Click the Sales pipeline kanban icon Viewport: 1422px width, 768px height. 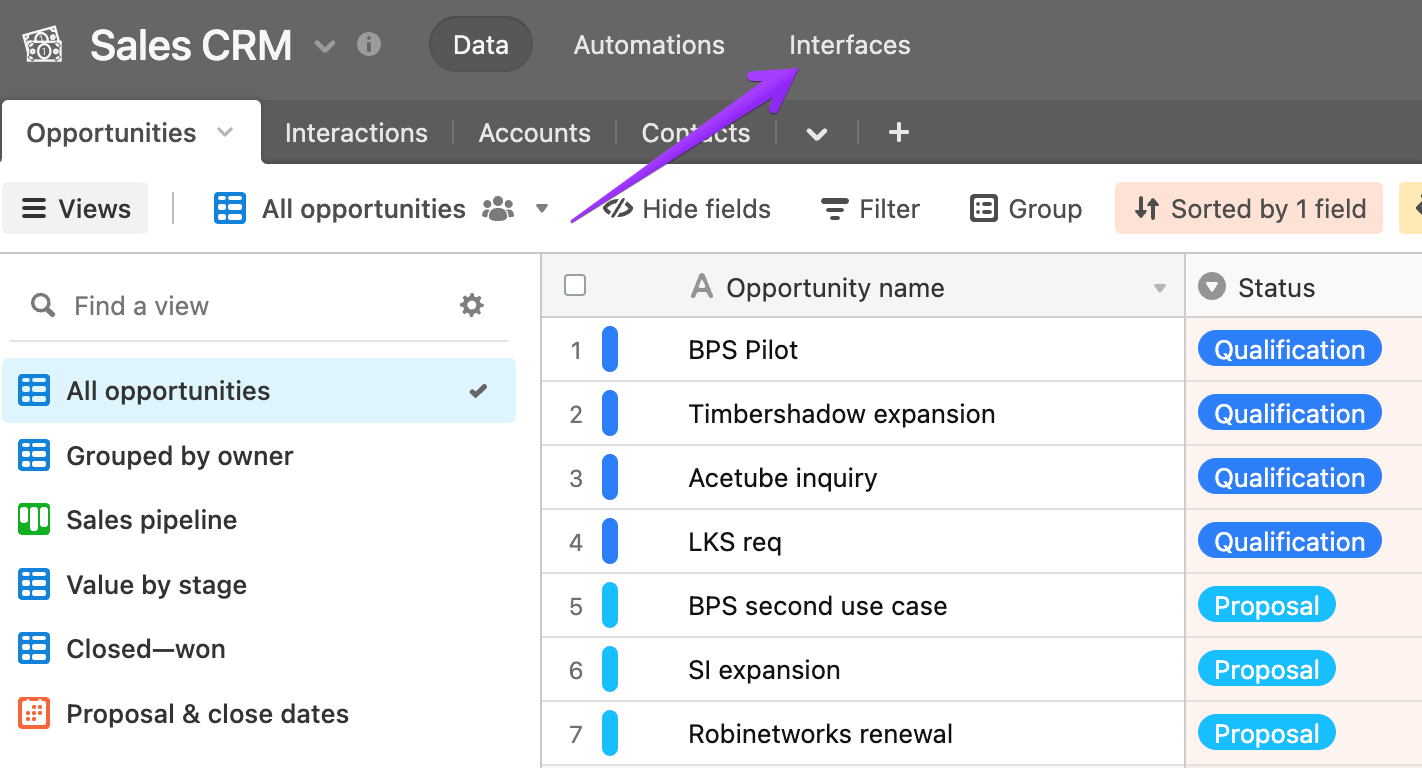click(x=34, y=520)
